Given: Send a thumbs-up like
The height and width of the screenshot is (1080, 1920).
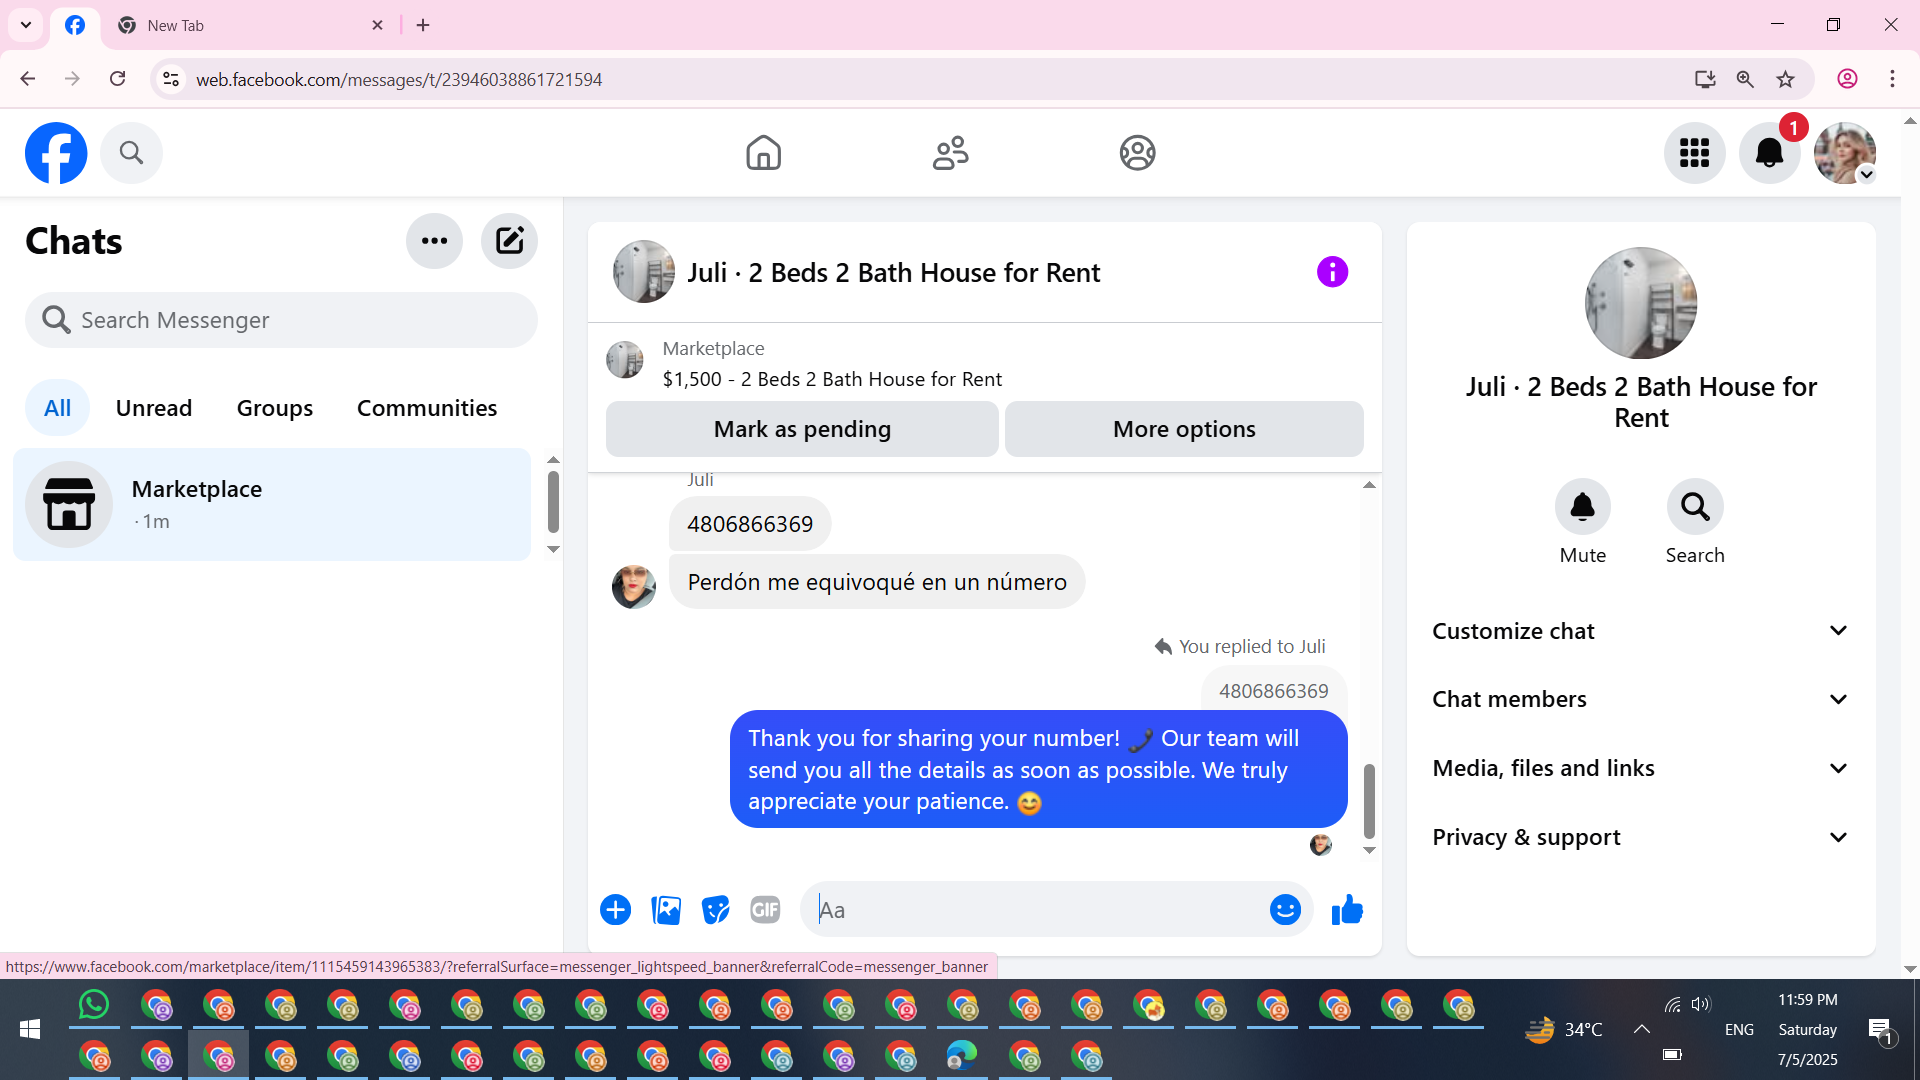Looking at the screenshot, I should click(x=1347, y=910).
